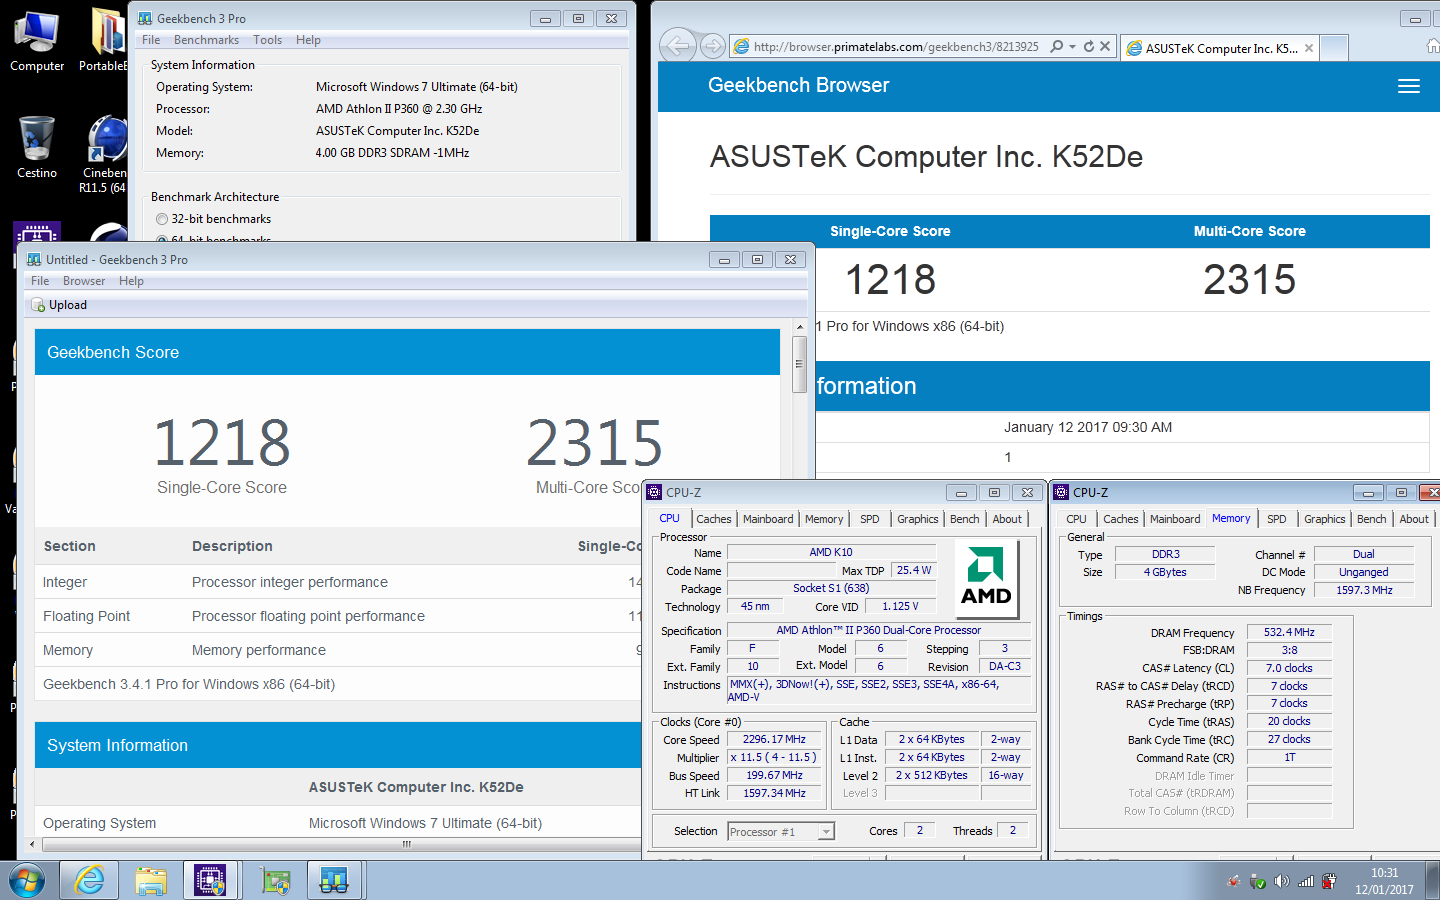
Task: Click the volume speaker tray icon
Action: pyautogui.click(x=1281, y=881)
